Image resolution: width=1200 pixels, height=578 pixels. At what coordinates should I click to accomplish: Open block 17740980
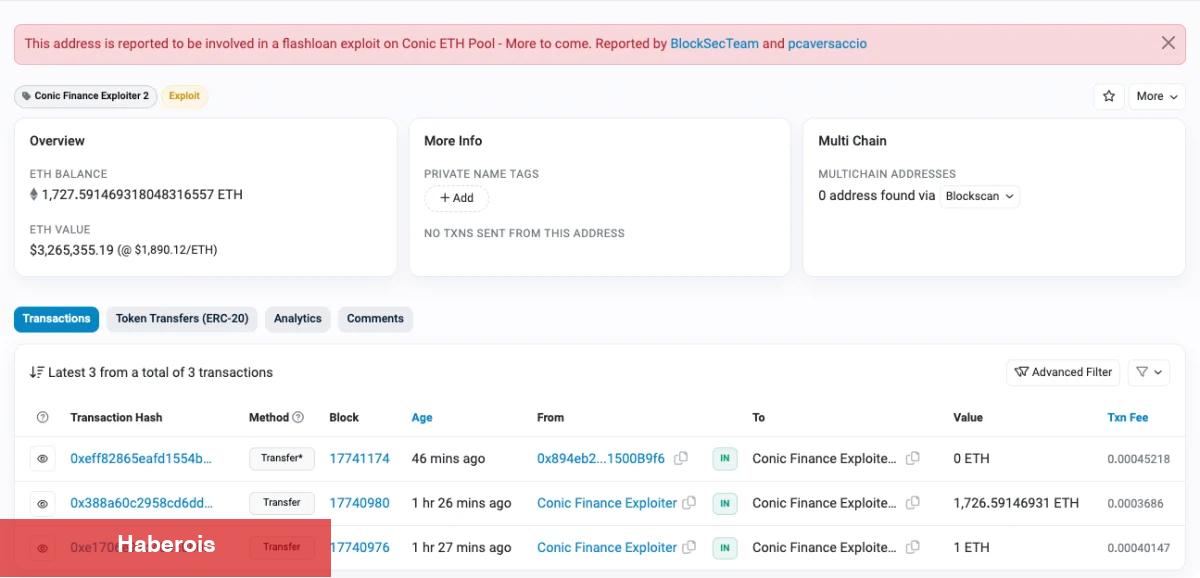359,503
